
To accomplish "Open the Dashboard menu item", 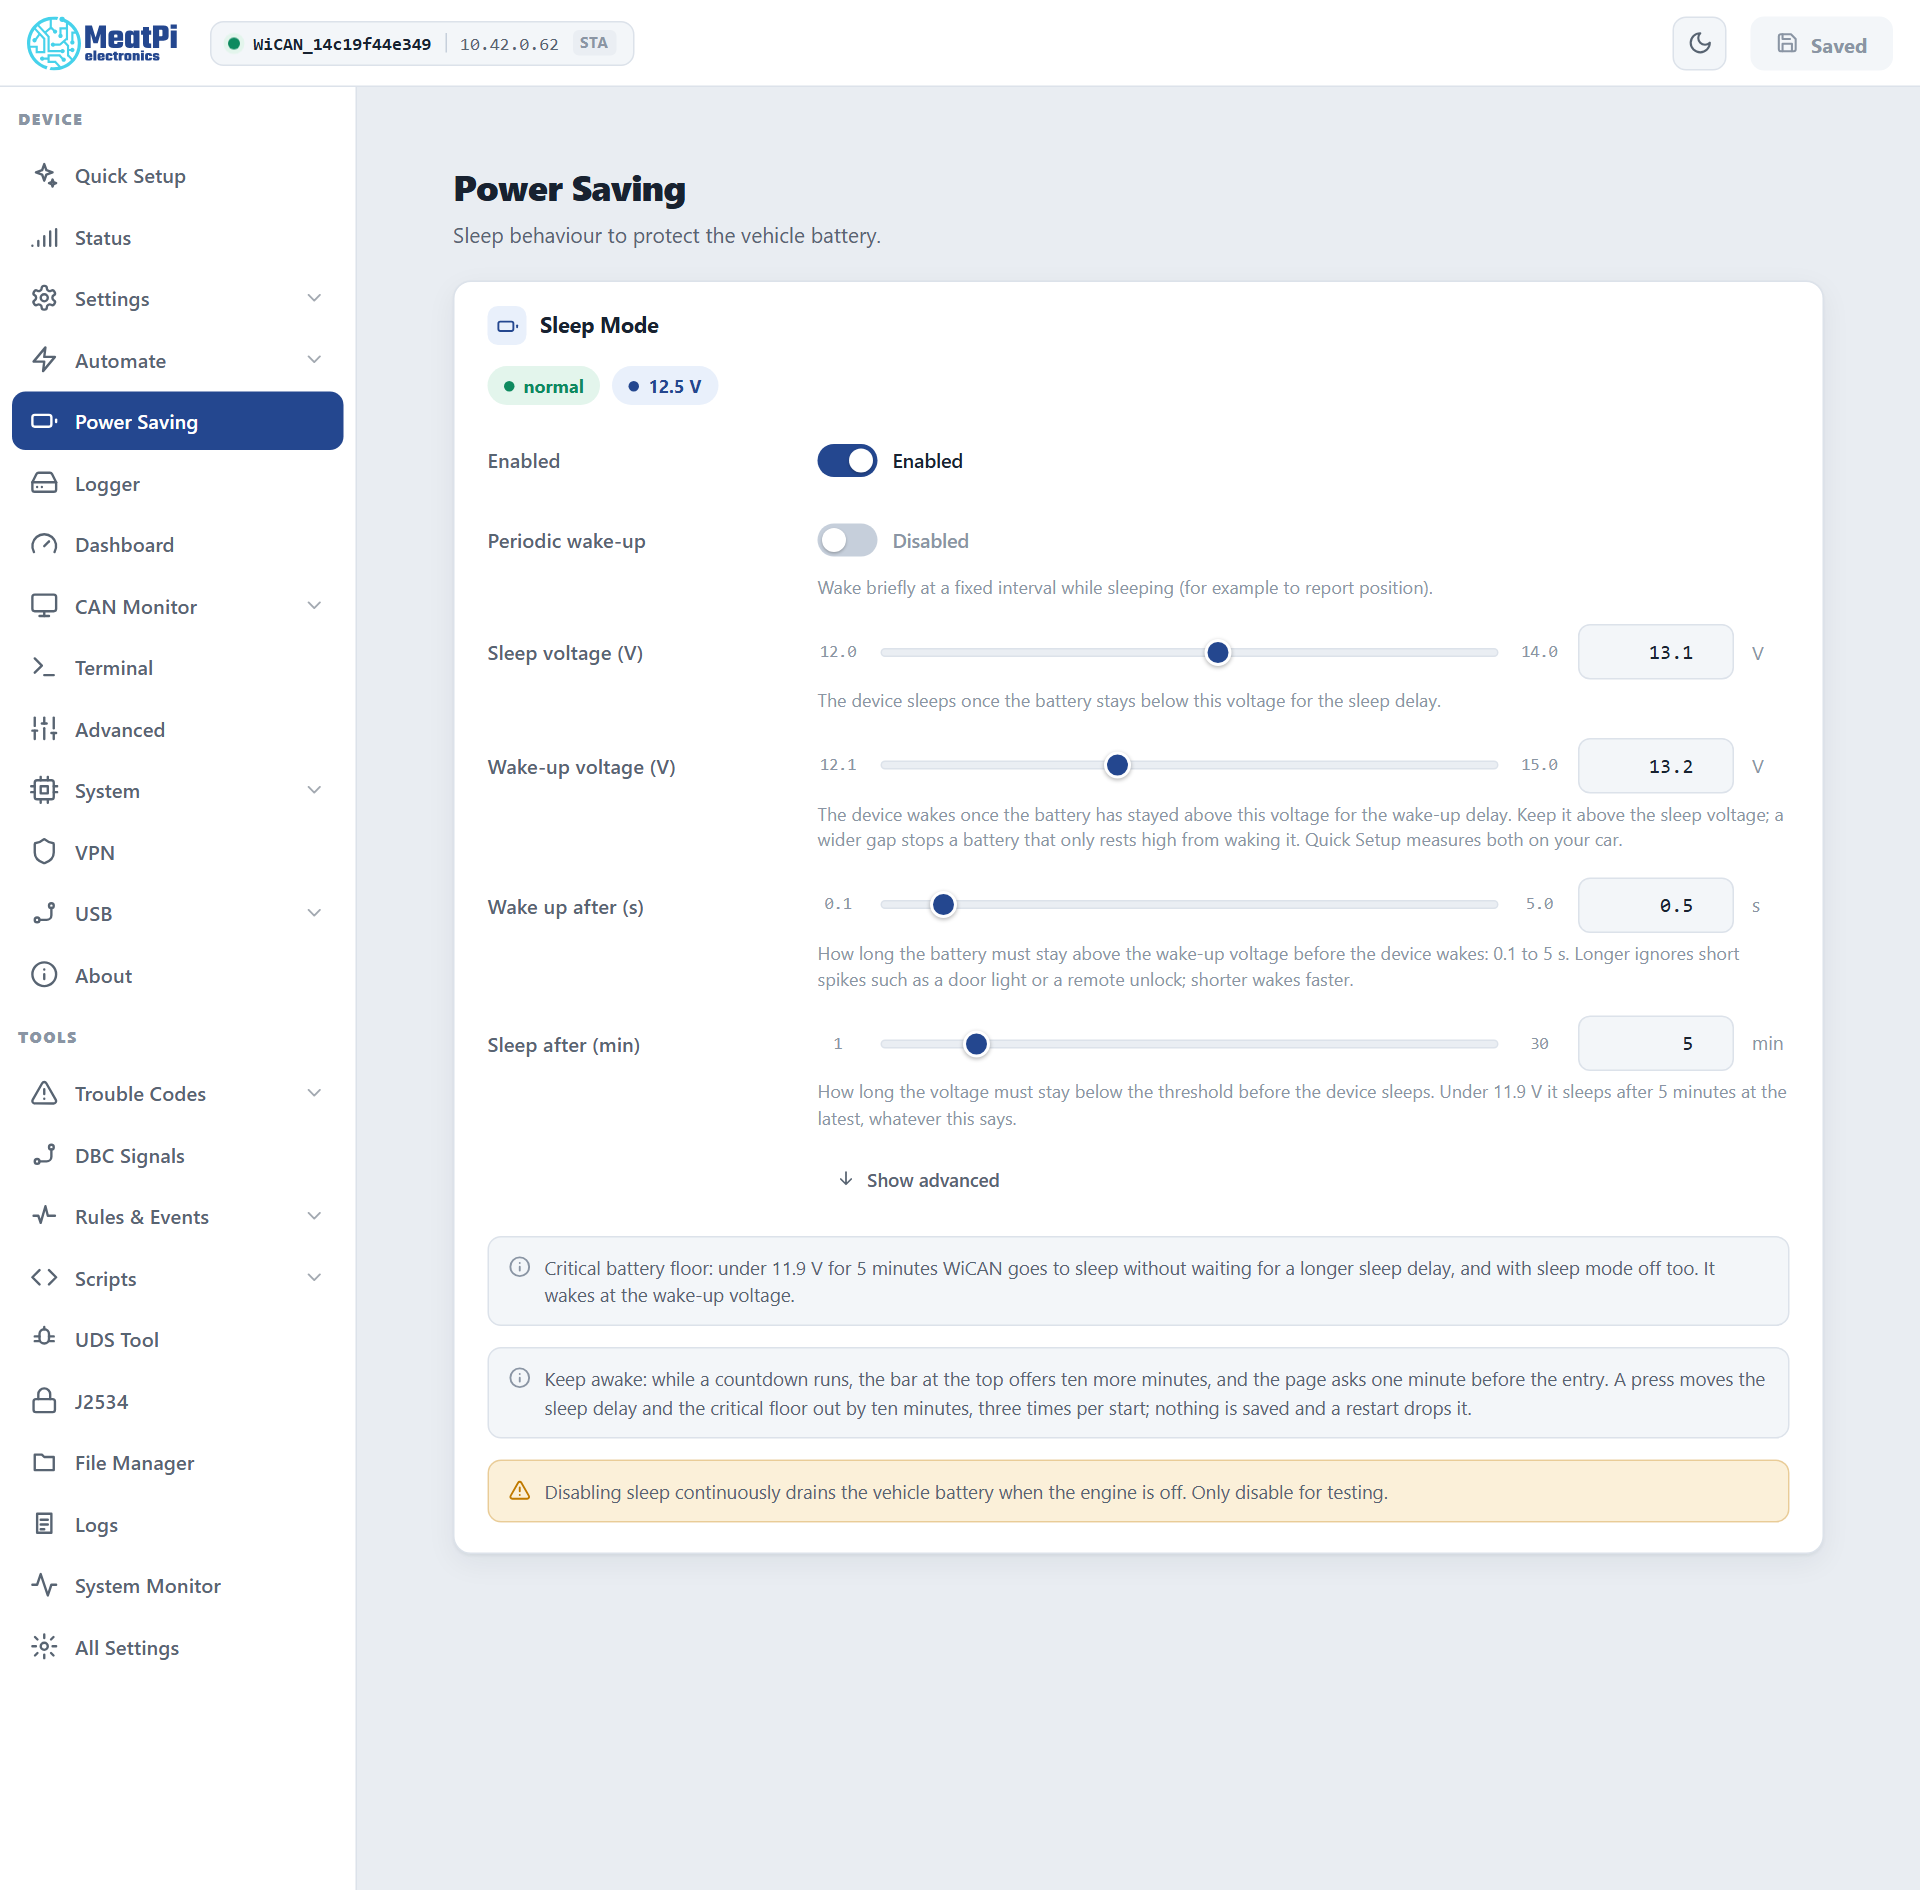I will pos(177,544).
